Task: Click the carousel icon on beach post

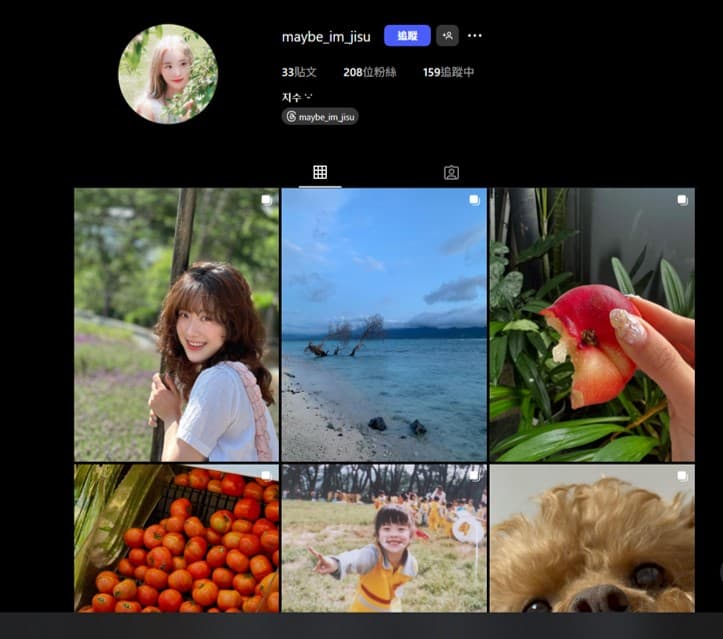Action: [474, 200]
